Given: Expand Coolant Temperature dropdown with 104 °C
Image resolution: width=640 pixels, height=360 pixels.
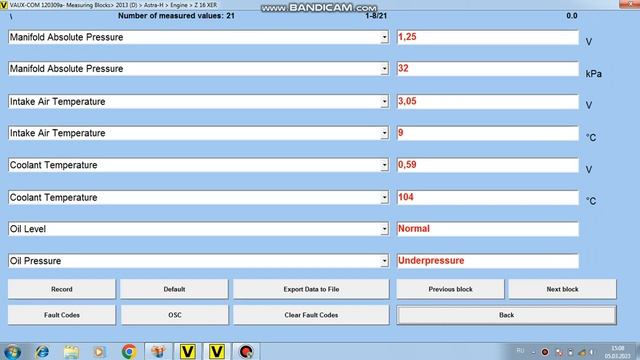Looking at the screenshot, I should tap(384, 198).
